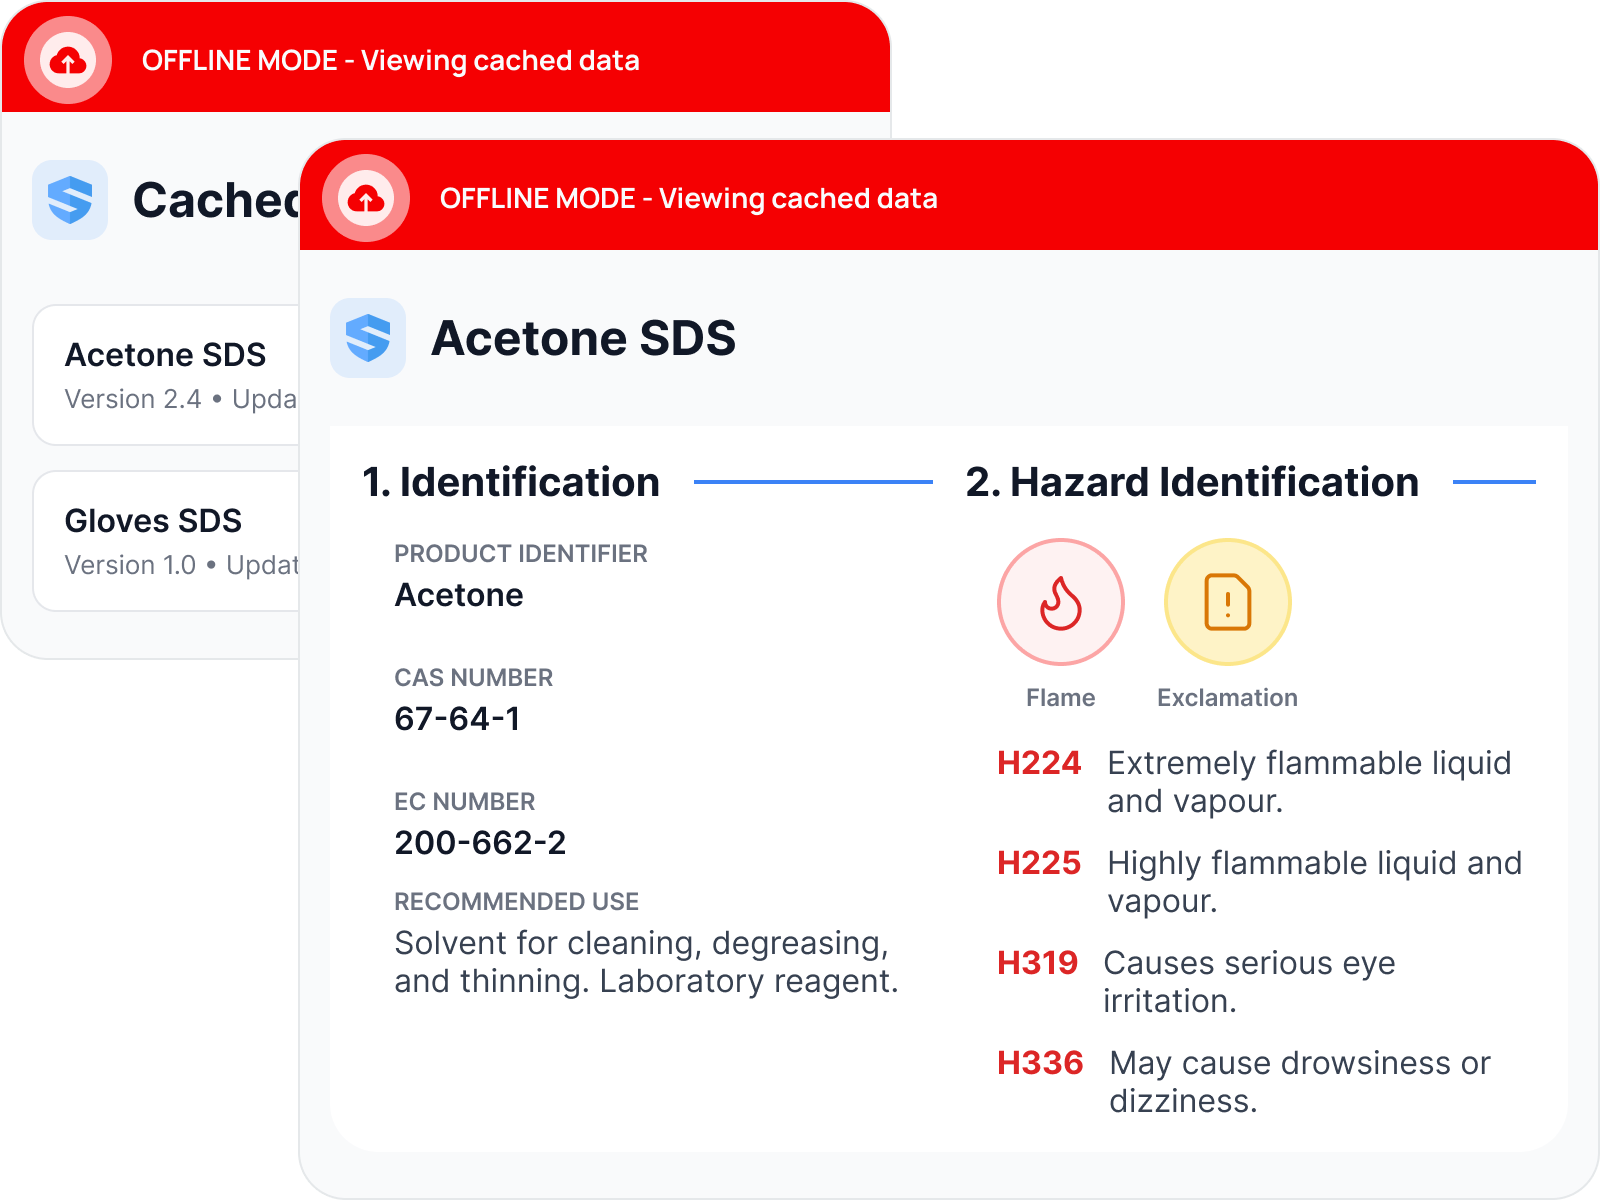Image resolution: width=1600 pixels, height=1200 pixels.
Task: Click hazard code H224
Action: click(x=1039, y=763)
